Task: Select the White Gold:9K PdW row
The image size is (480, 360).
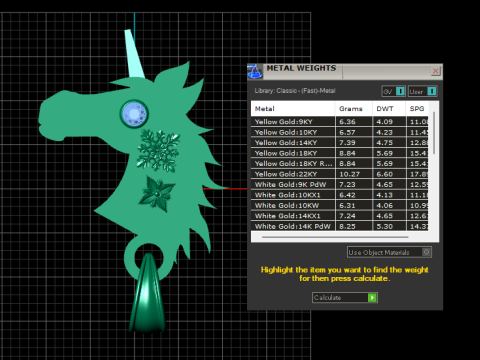Action: pyautogui.click(x=340, y=185)
